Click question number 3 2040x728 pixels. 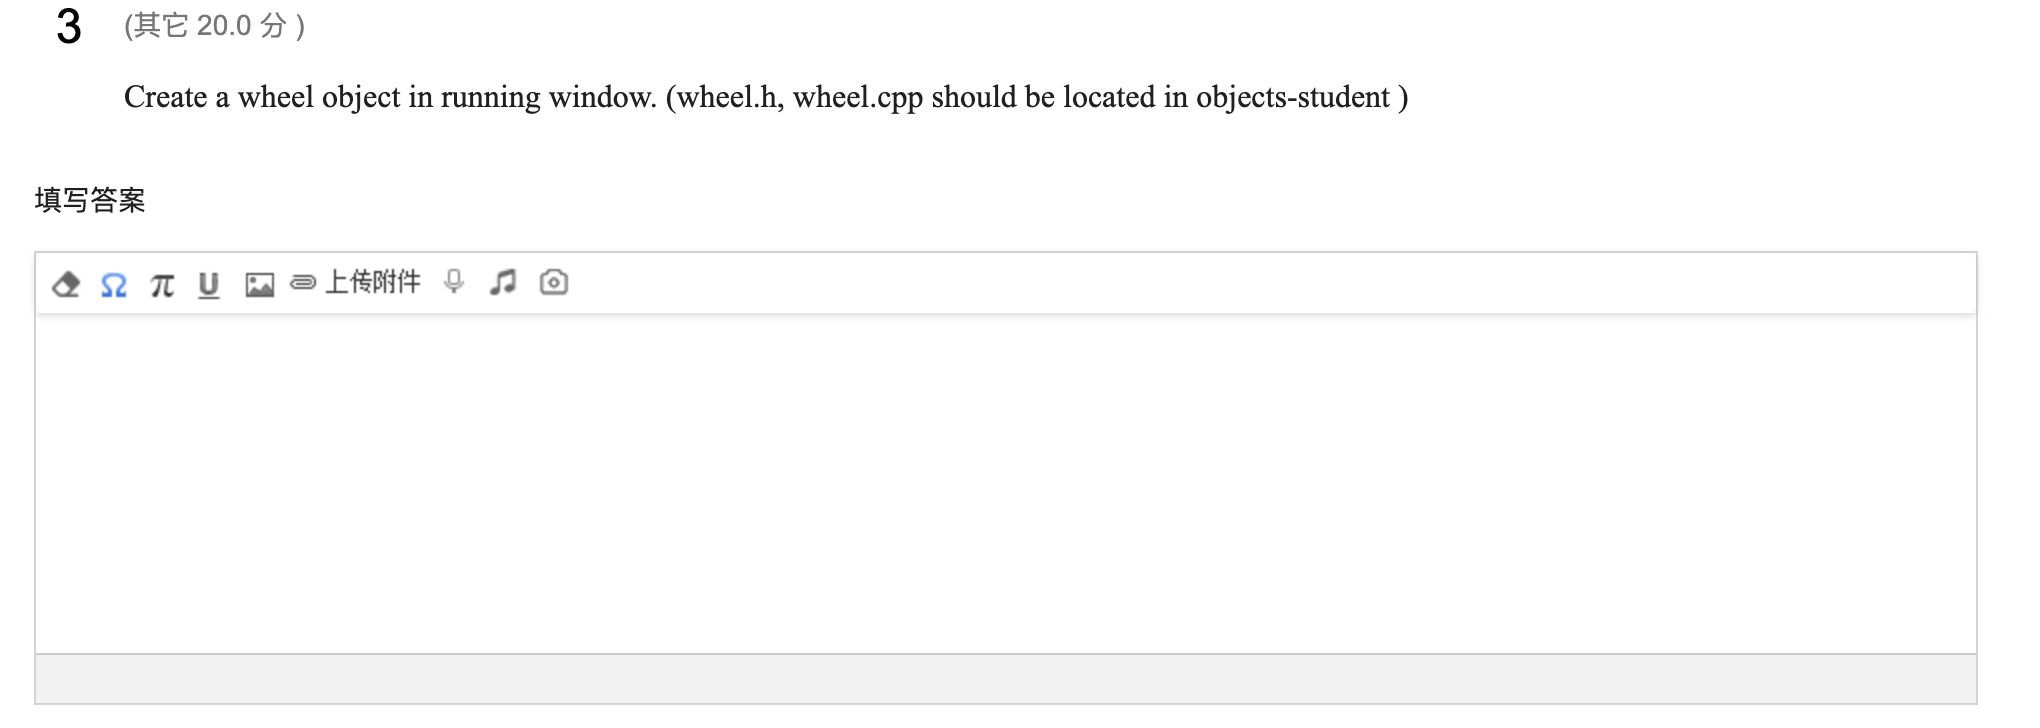[x=67, y=27]
